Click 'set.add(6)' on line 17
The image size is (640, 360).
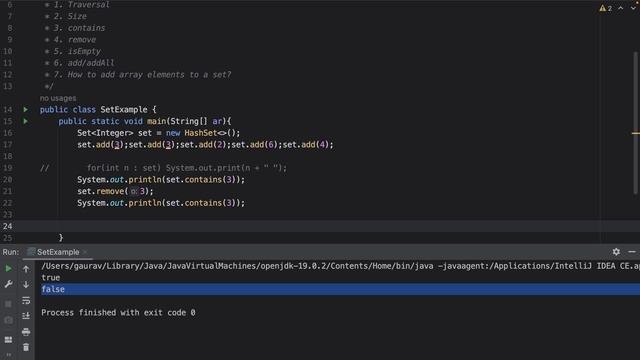point(254,145)
